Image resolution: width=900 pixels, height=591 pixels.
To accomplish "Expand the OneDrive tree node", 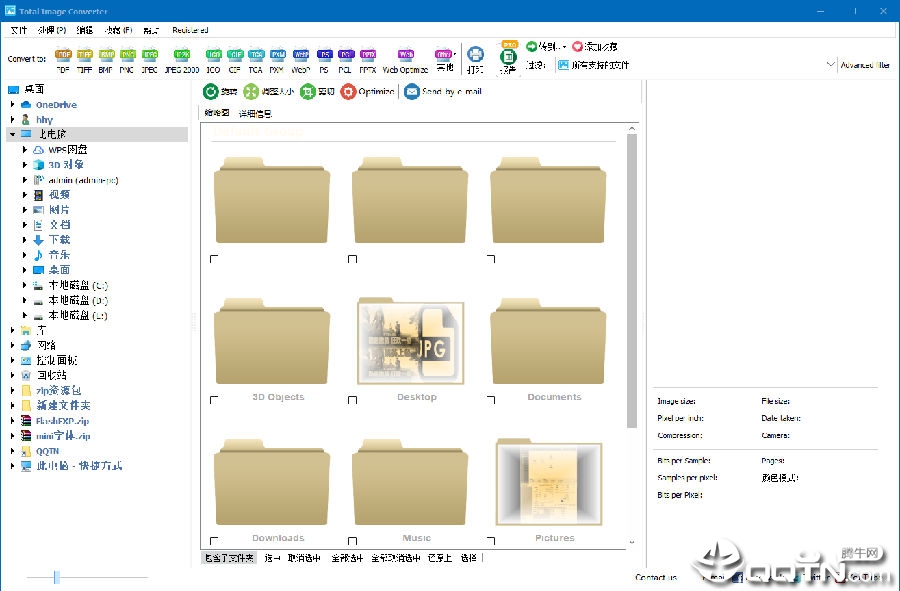I will [12, 104].
